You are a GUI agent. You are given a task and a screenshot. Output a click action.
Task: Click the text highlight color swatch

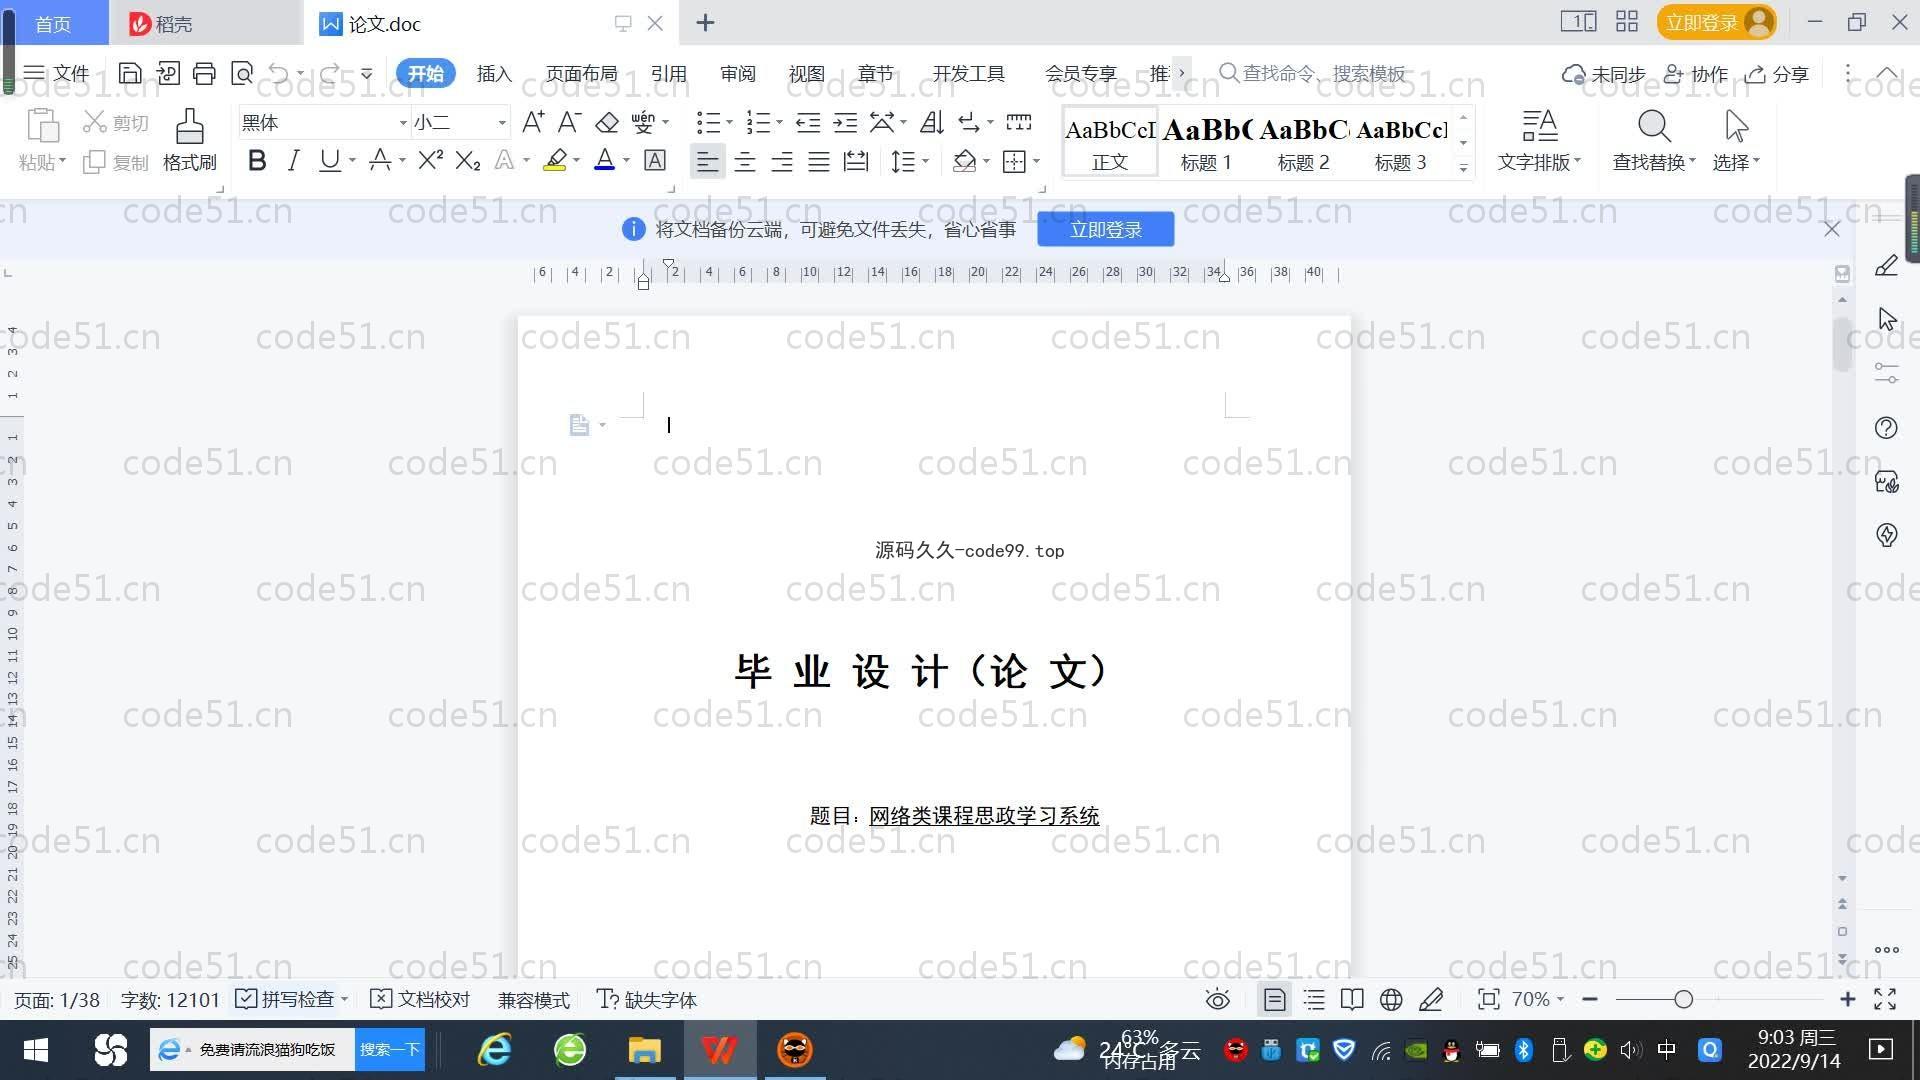pyautogui.click(x=555, y=160)
